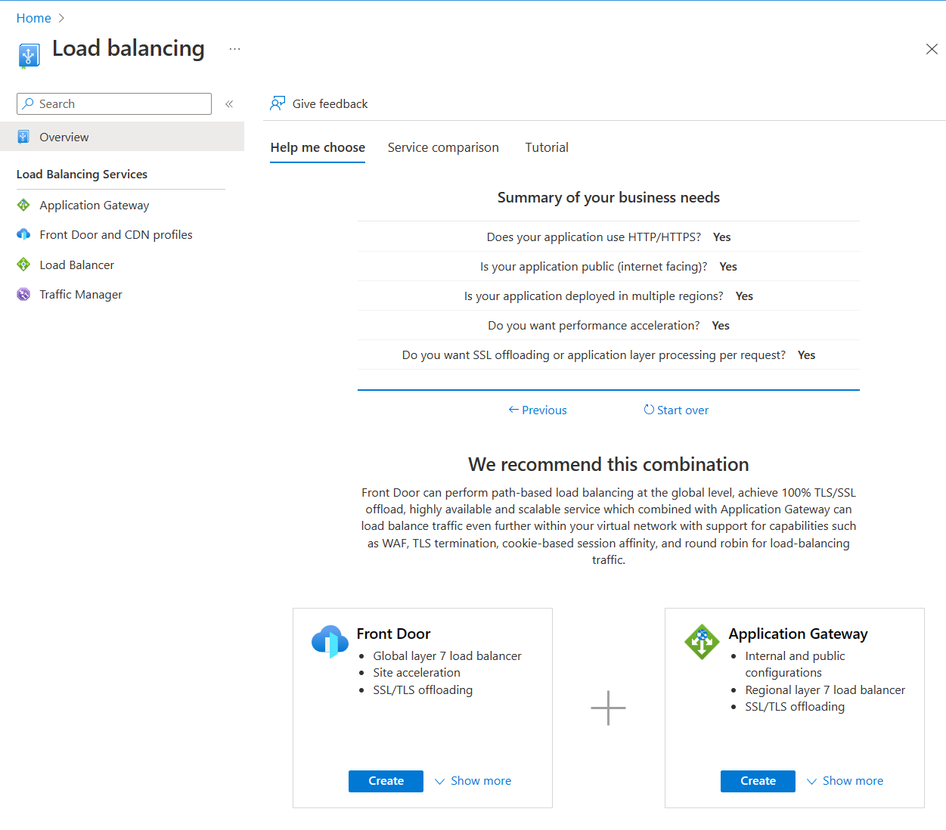This screenshot has height=830, width=946.
Task: Click 'Does your application use HTTP/HTTPS?' question
Action: tap(594, 237)
